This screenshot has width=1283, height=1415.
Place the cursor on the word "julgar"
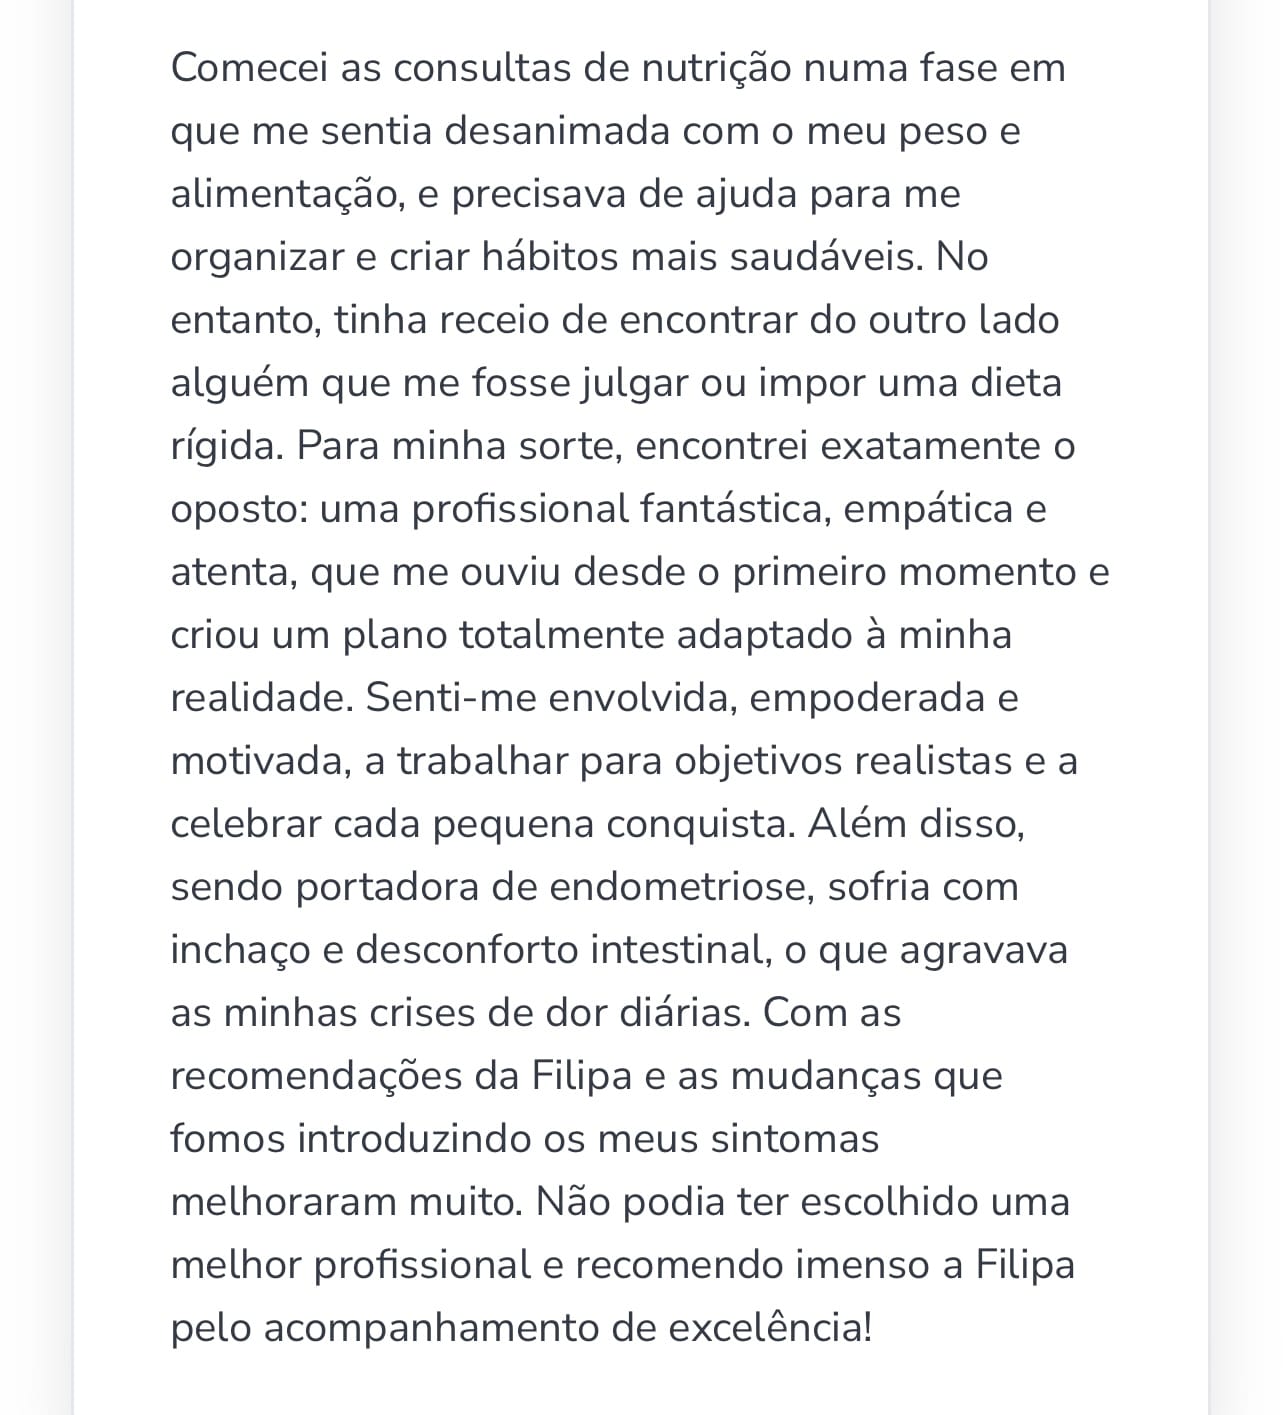(634, 383)
